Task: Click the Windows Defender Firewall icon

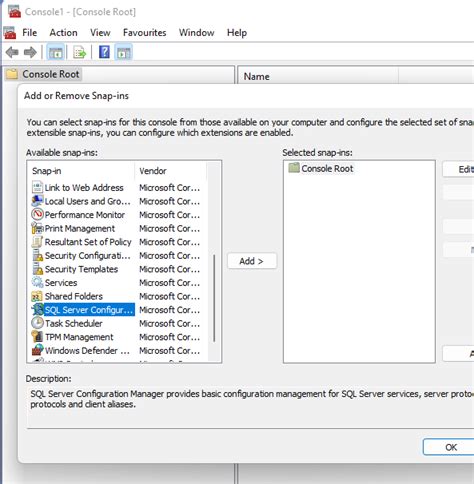Action: point(37,350)
